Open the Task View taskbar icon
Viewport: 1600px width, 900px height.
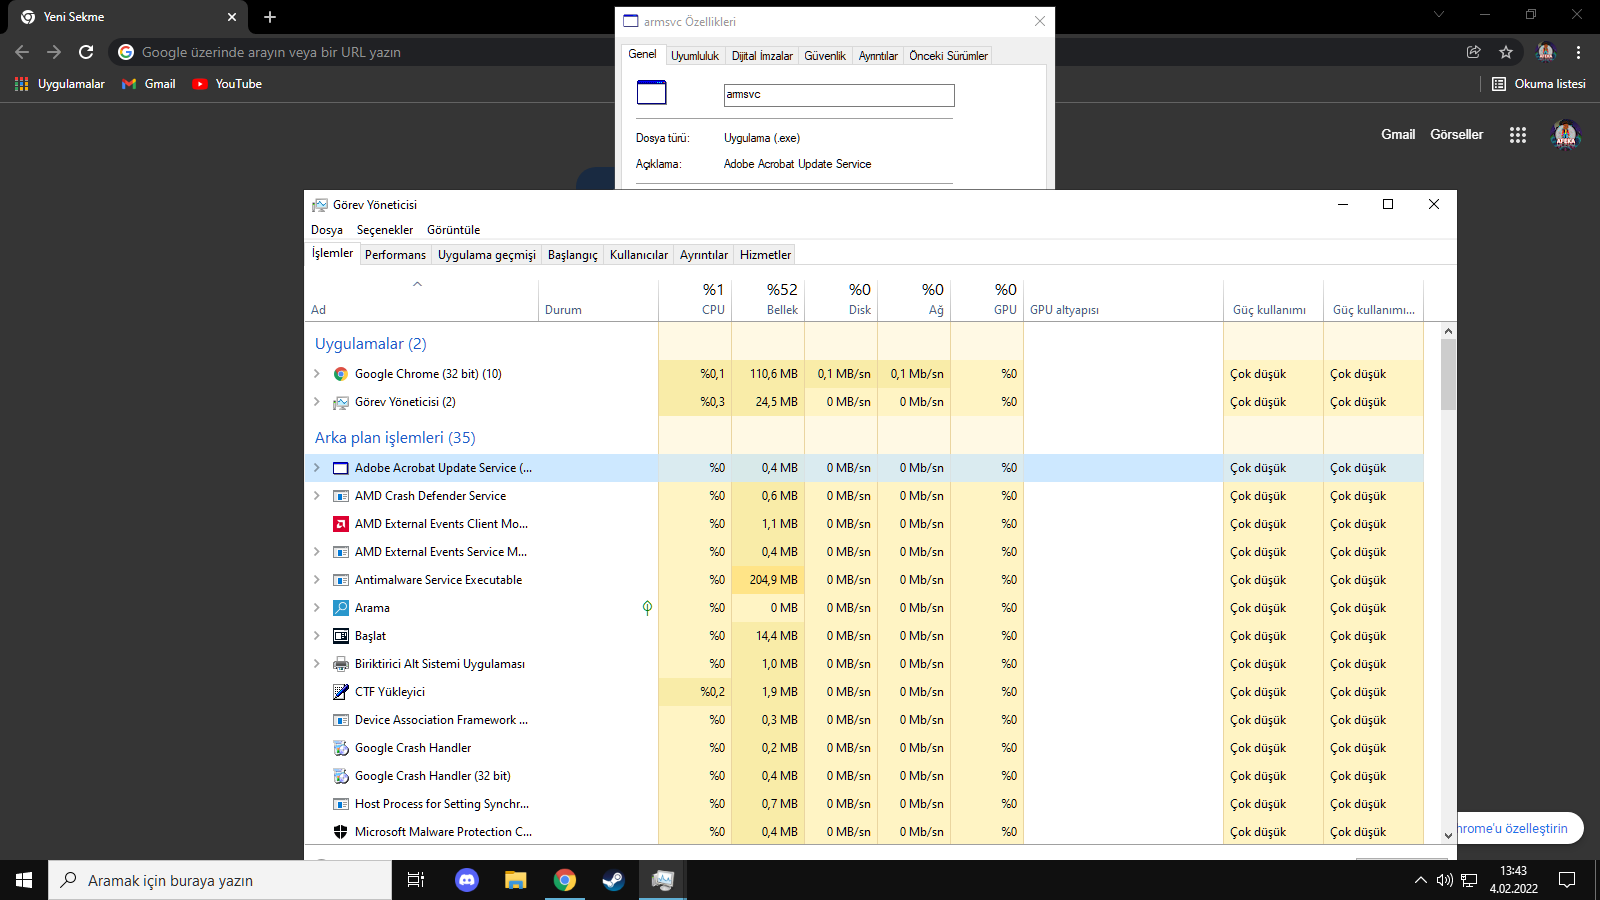(x=416, y=880)
